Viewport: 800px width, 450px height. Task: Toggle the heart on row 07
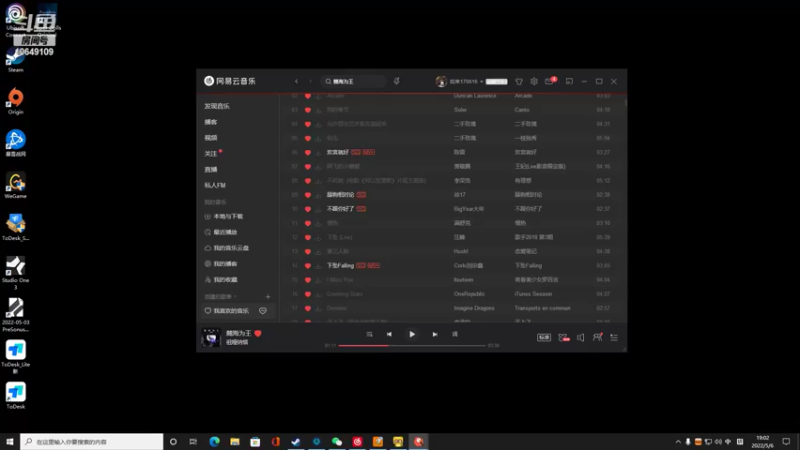click(308, 166)
